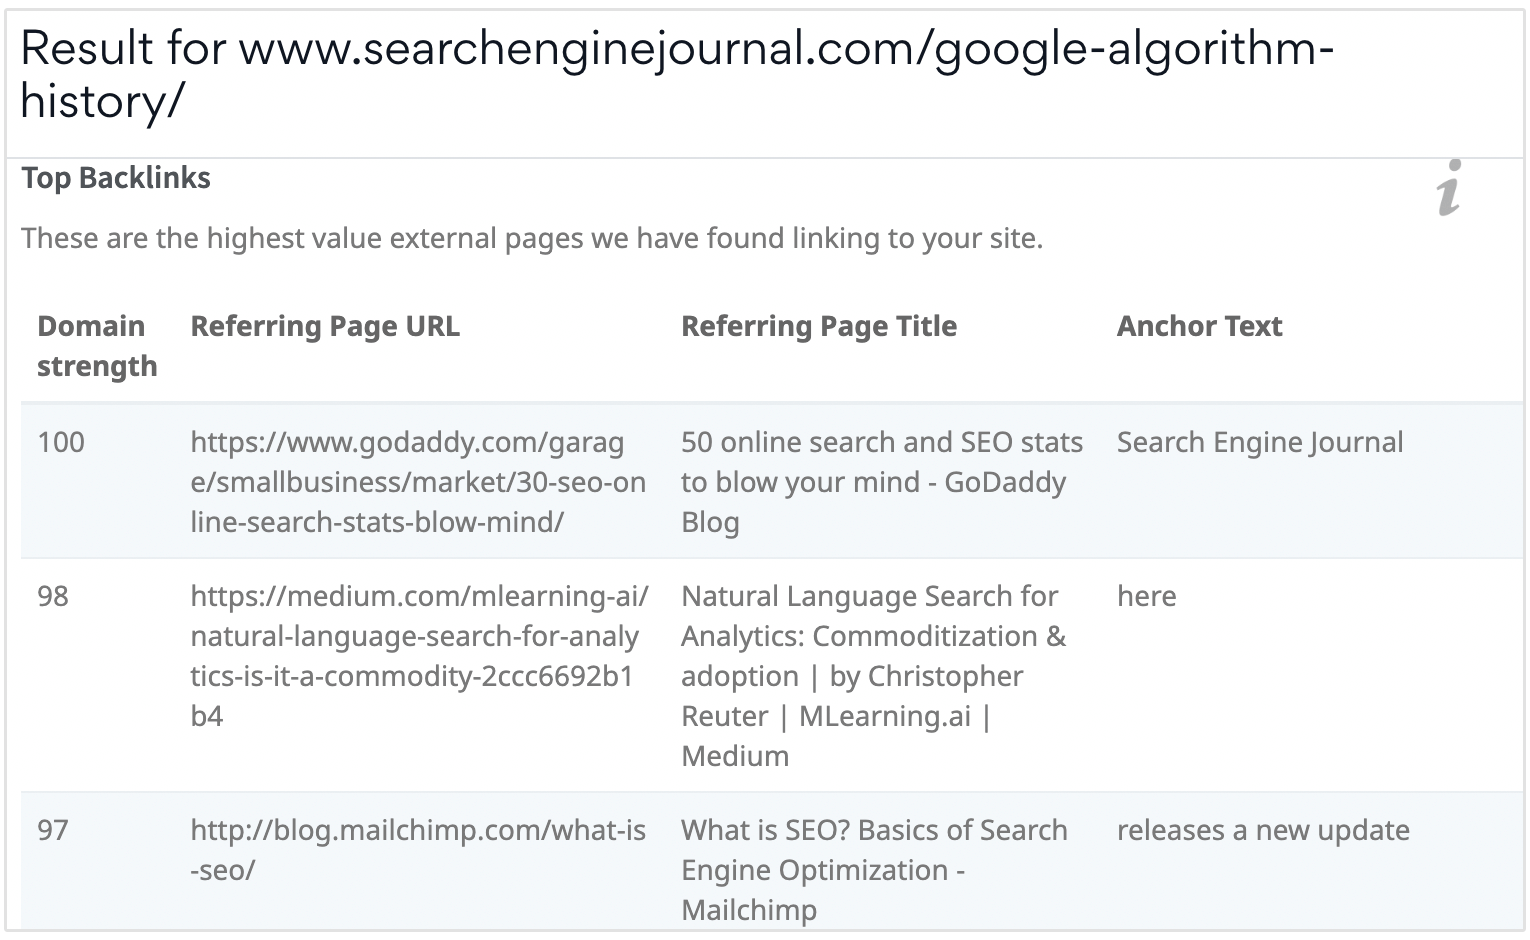Click the domain strength value 98

coord(53,596)
